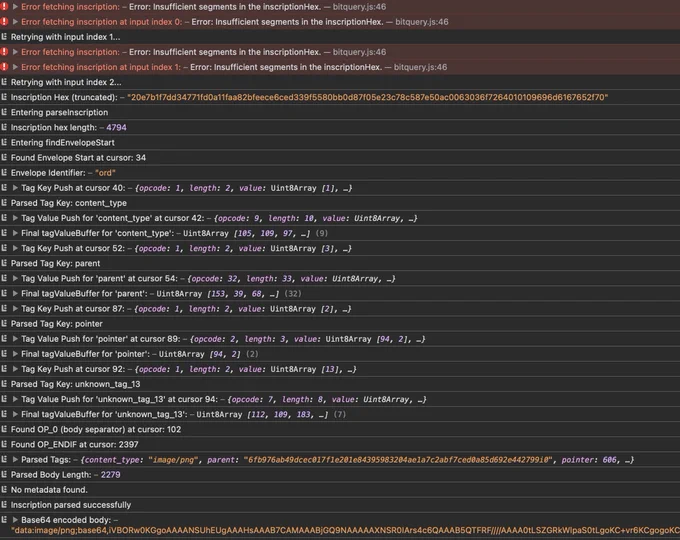Click log icon beside 'Found OP_0 (body separator)'
This screenshot has height=540, width=680.
4,429
